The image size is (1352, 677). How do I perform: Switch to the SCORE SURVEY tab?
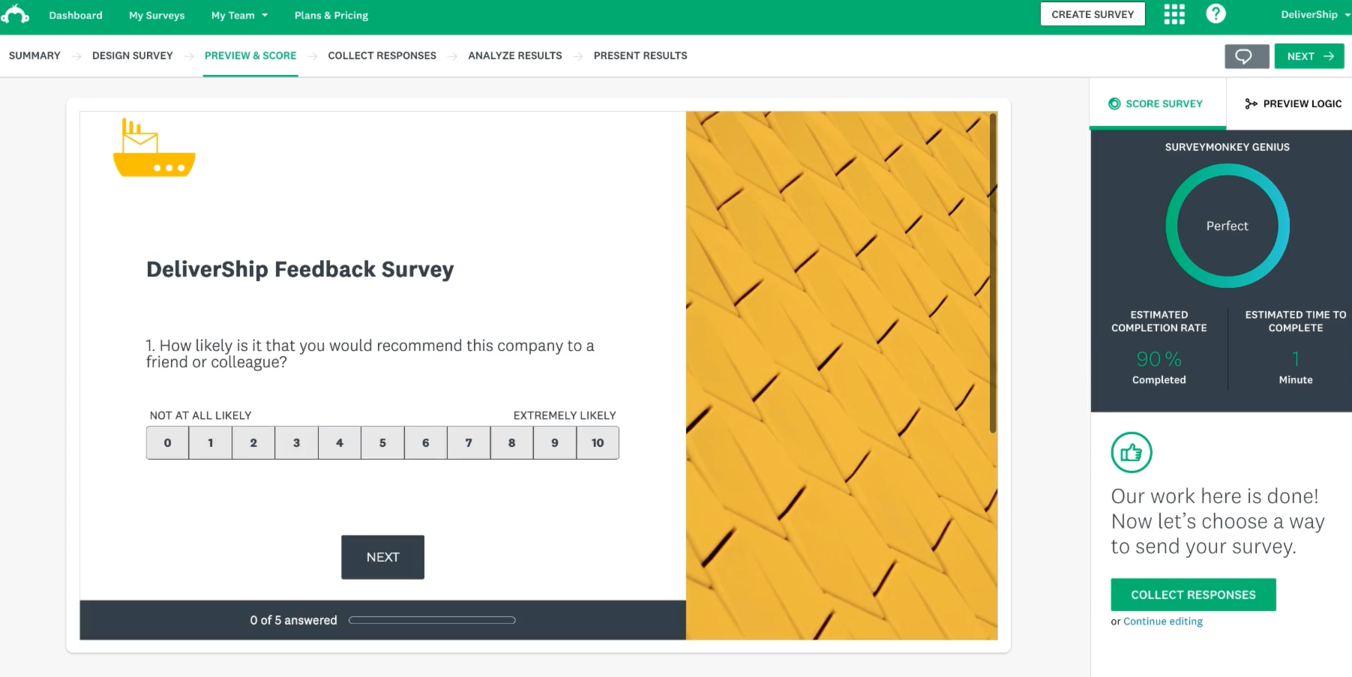(x=1156, y=104)
